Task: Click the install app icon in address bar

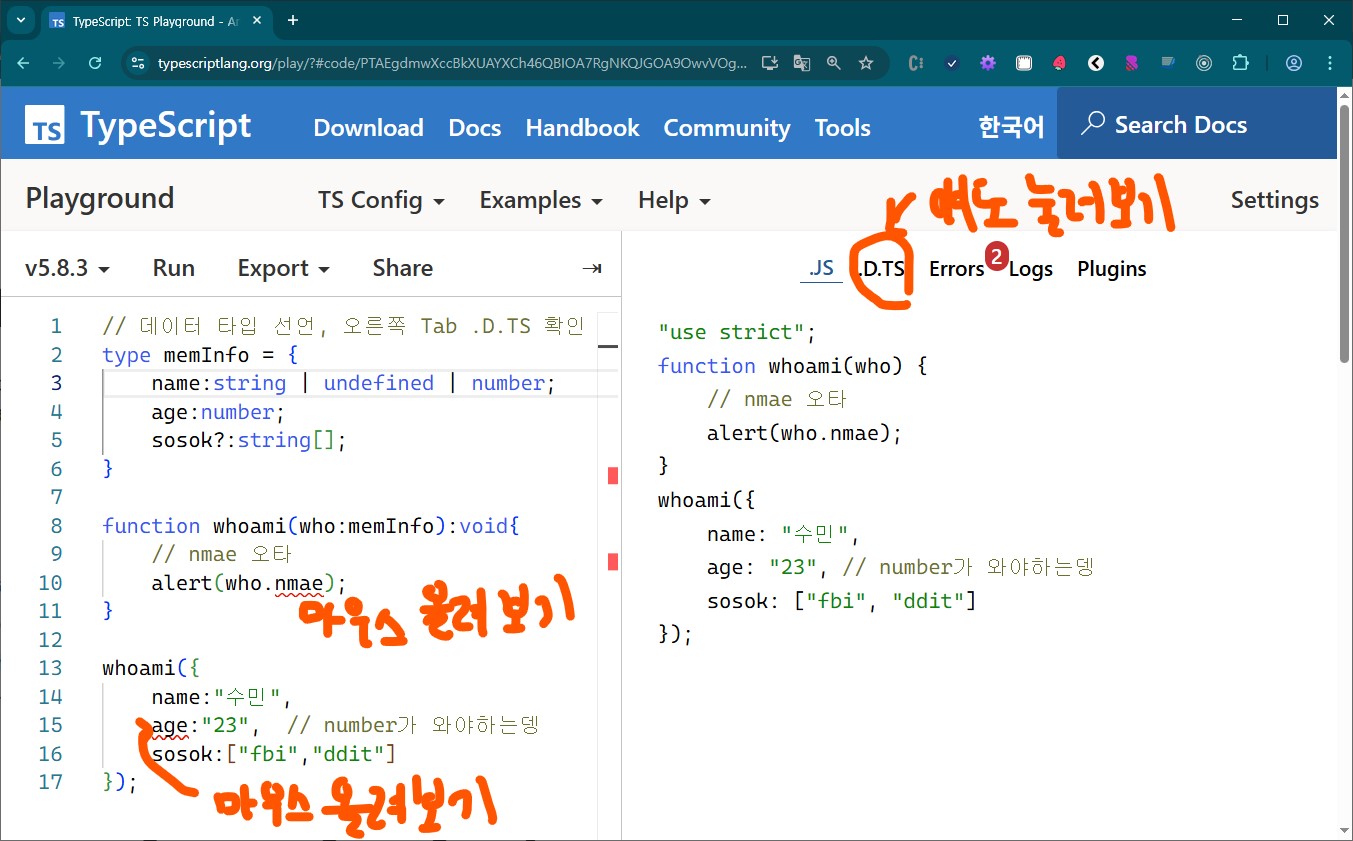Action: tap(769, 63)
